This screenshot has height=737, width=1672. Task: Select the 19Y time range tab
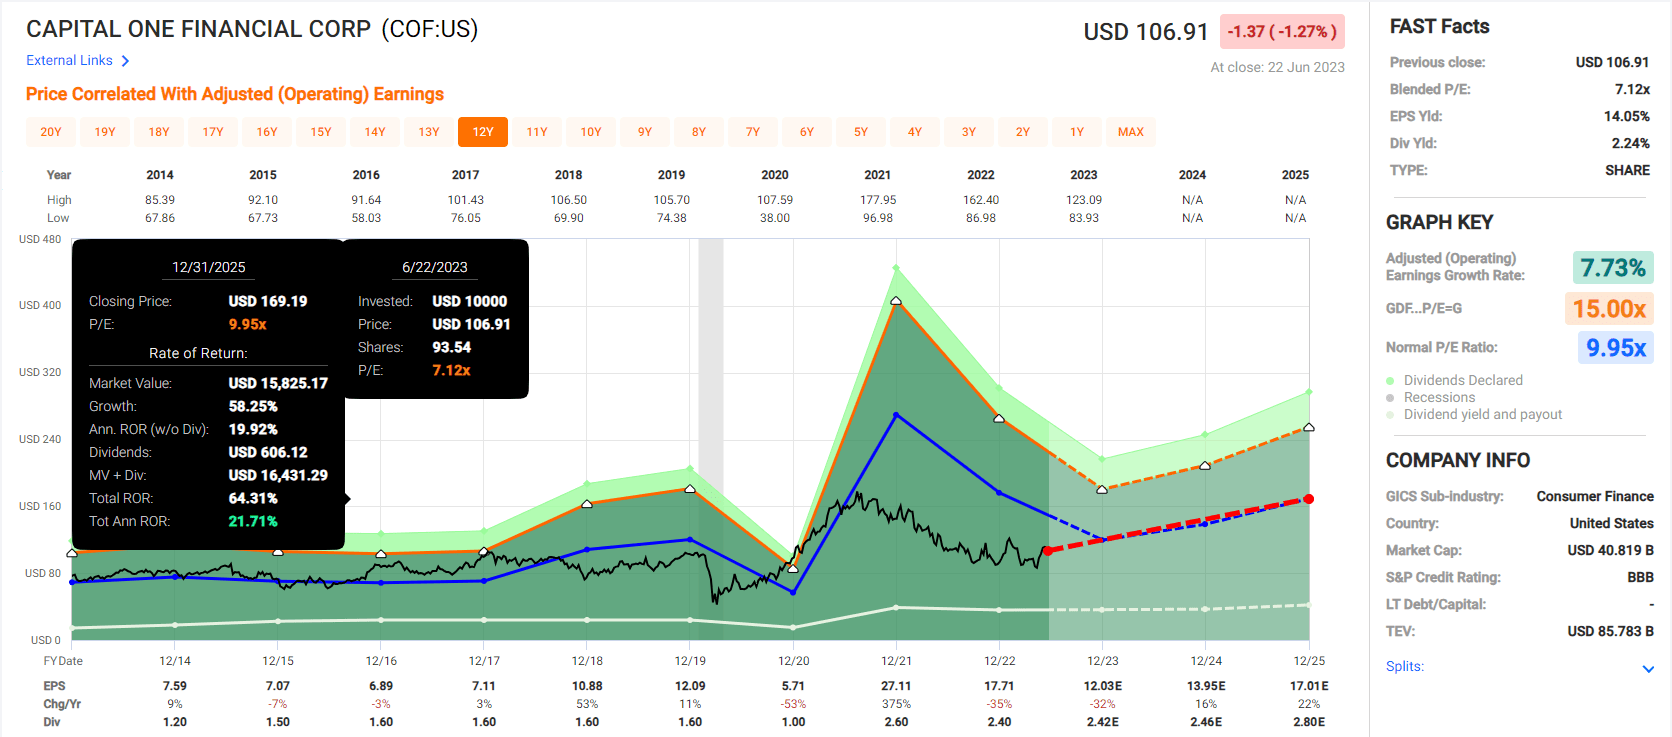105,132
